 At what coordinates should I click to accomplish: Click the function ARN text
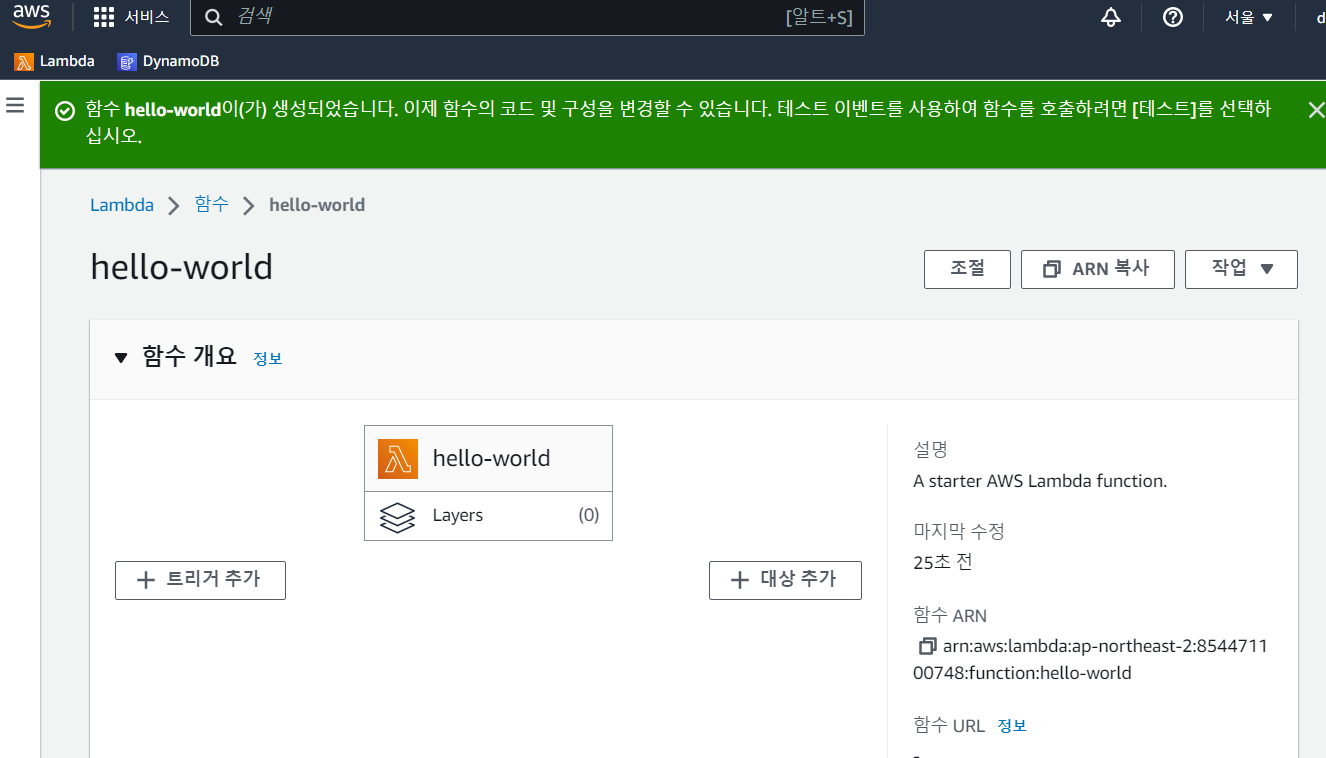pos(1090,660)
